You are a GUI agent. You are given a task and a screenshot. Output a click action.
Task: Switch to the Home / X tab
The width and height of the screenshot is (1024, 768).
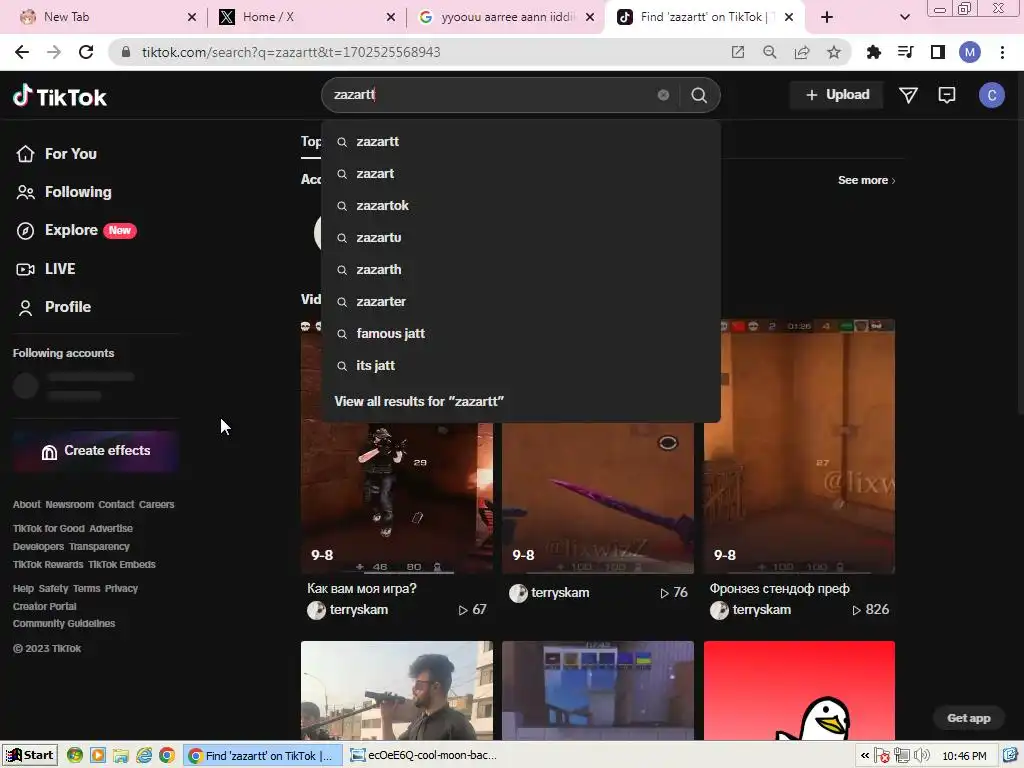coord(306,17)
